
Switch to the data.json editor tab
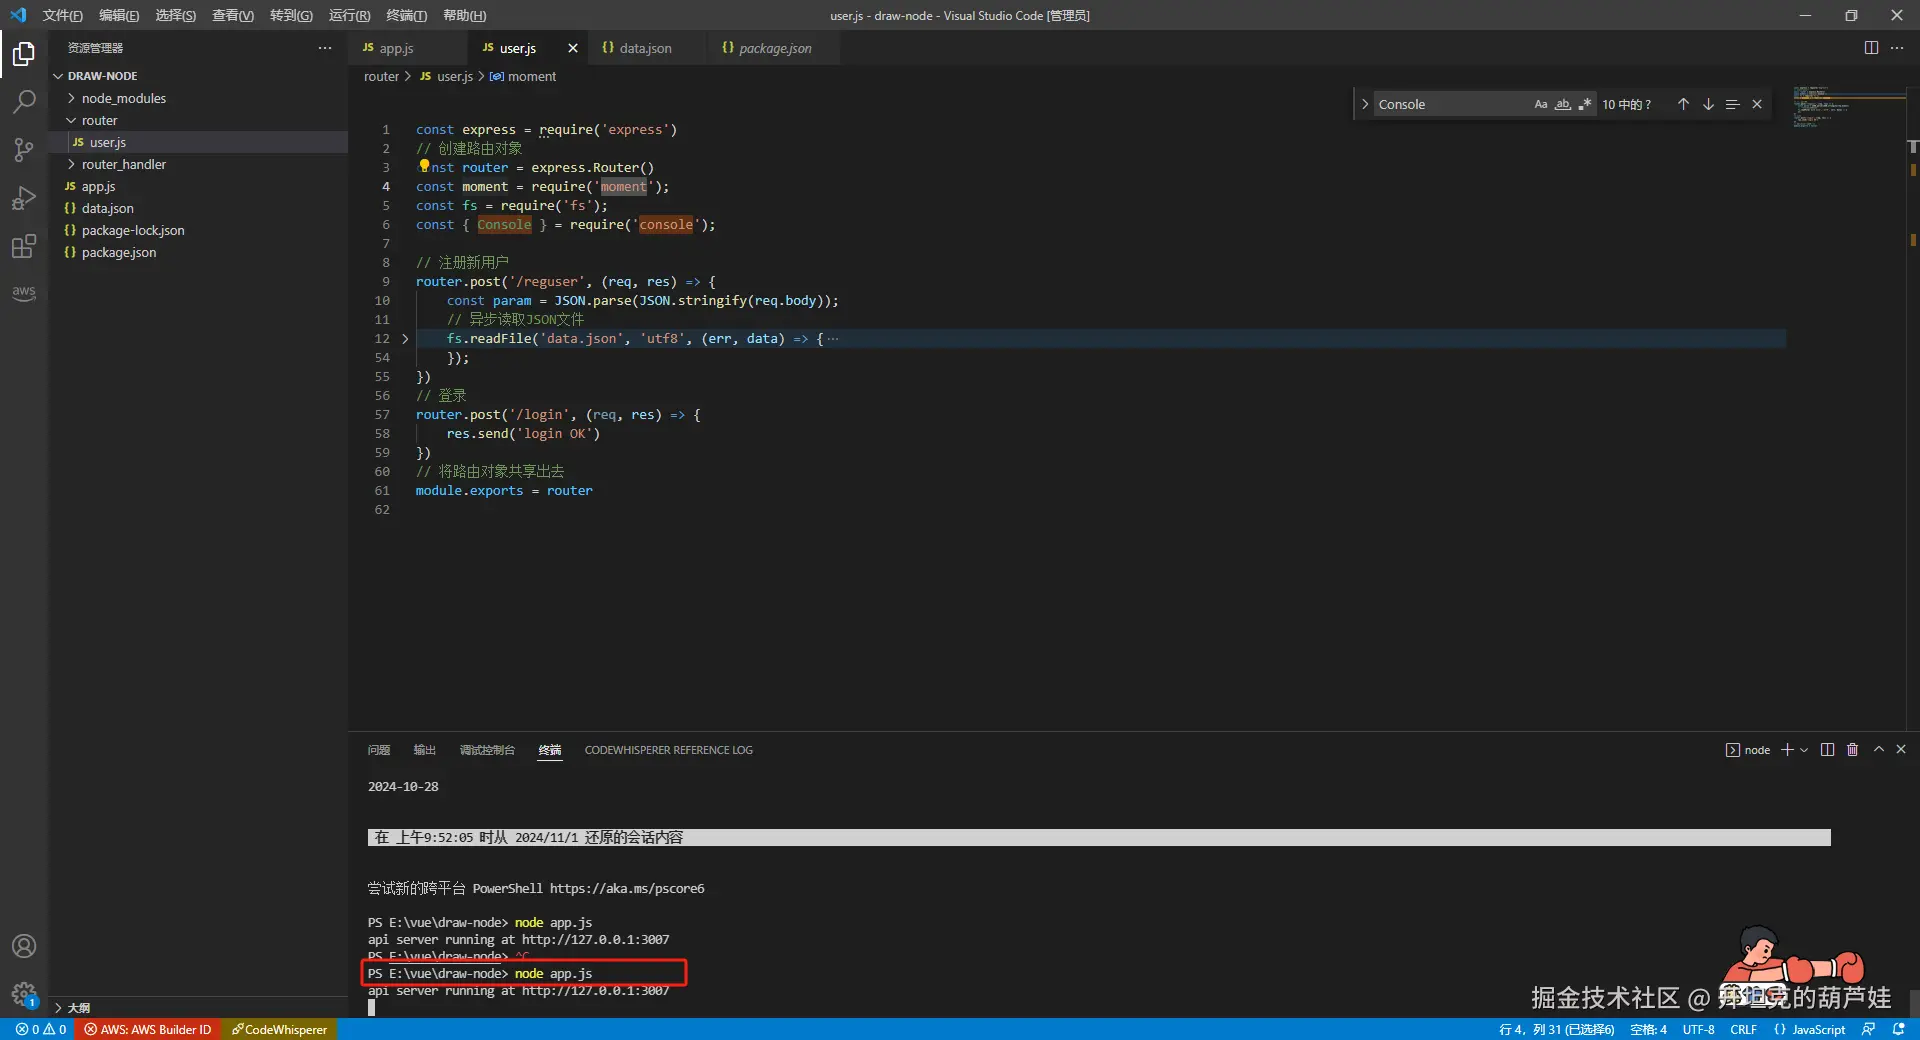point(644,48)
